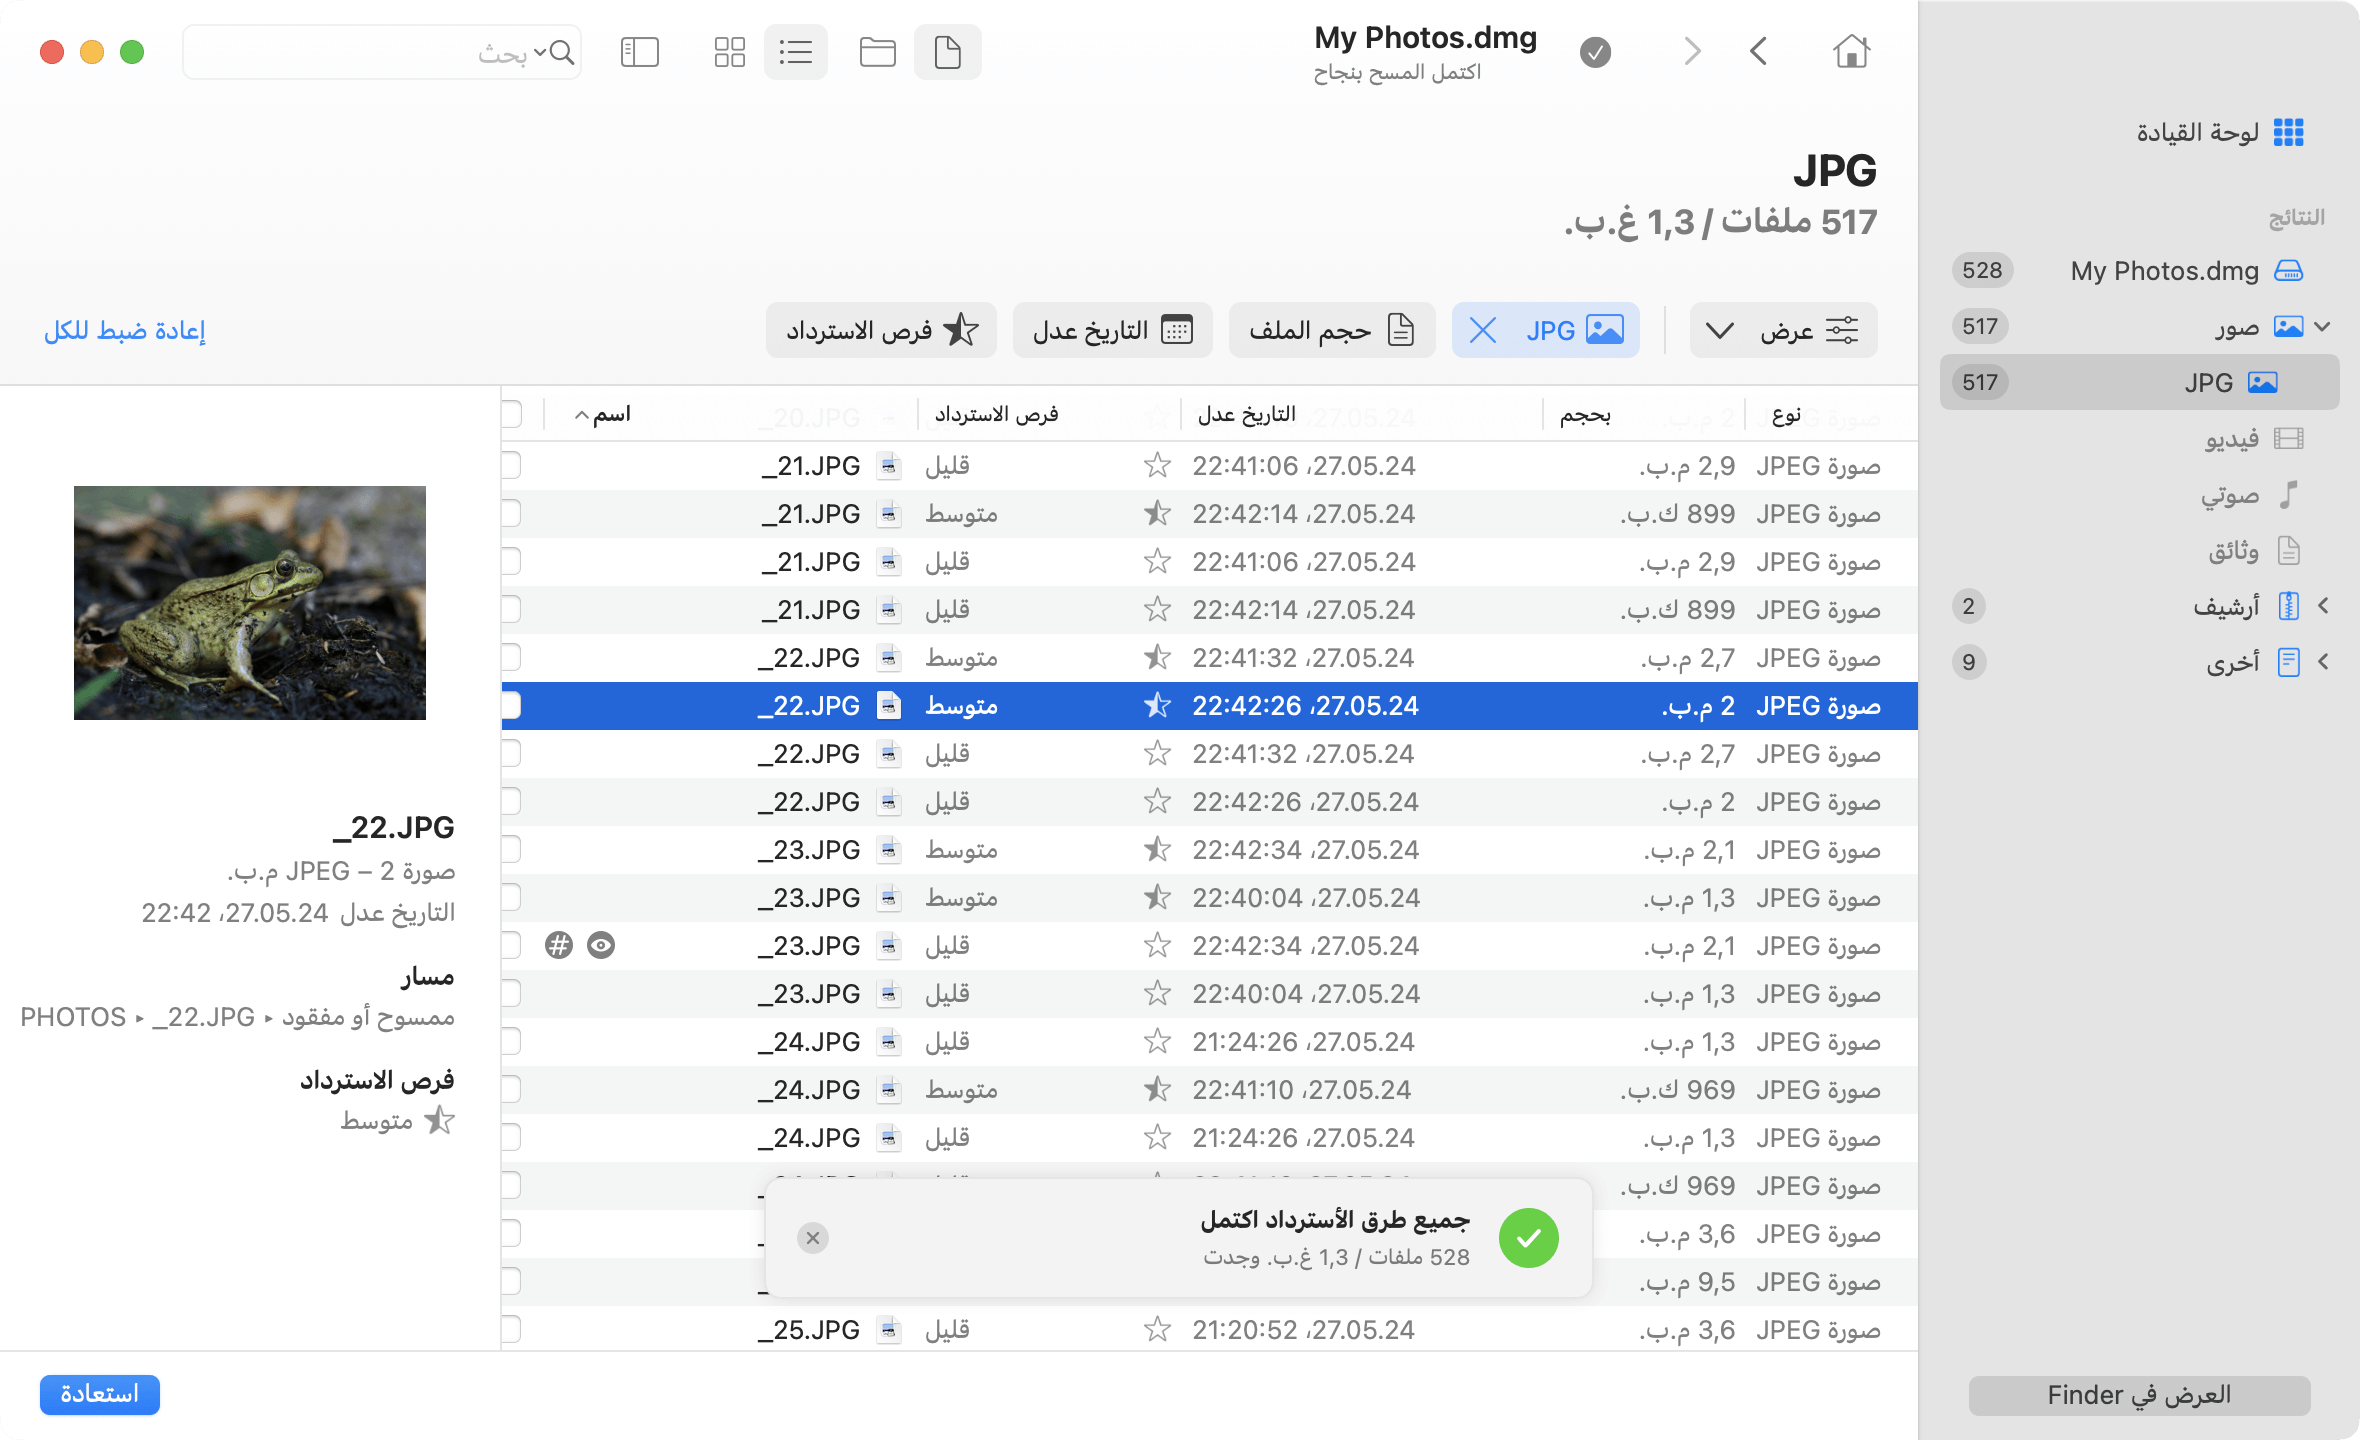Open التاريخ عدل date filter
This screenshot has height=1440, width=2360.
point(1112,330)
